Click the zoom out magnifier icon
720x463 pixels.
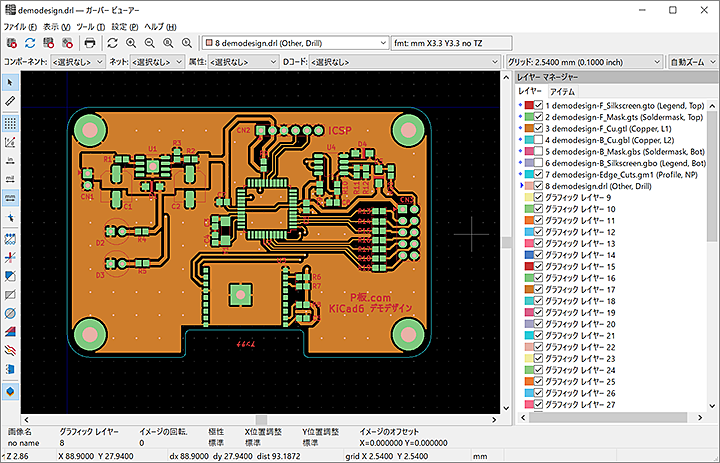149,44
